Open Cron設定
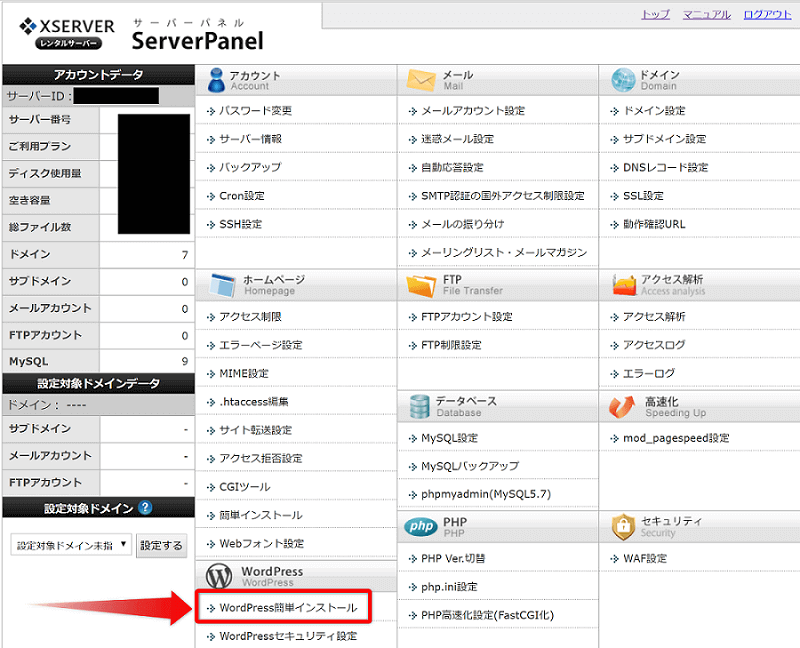 tap(242, 196)
